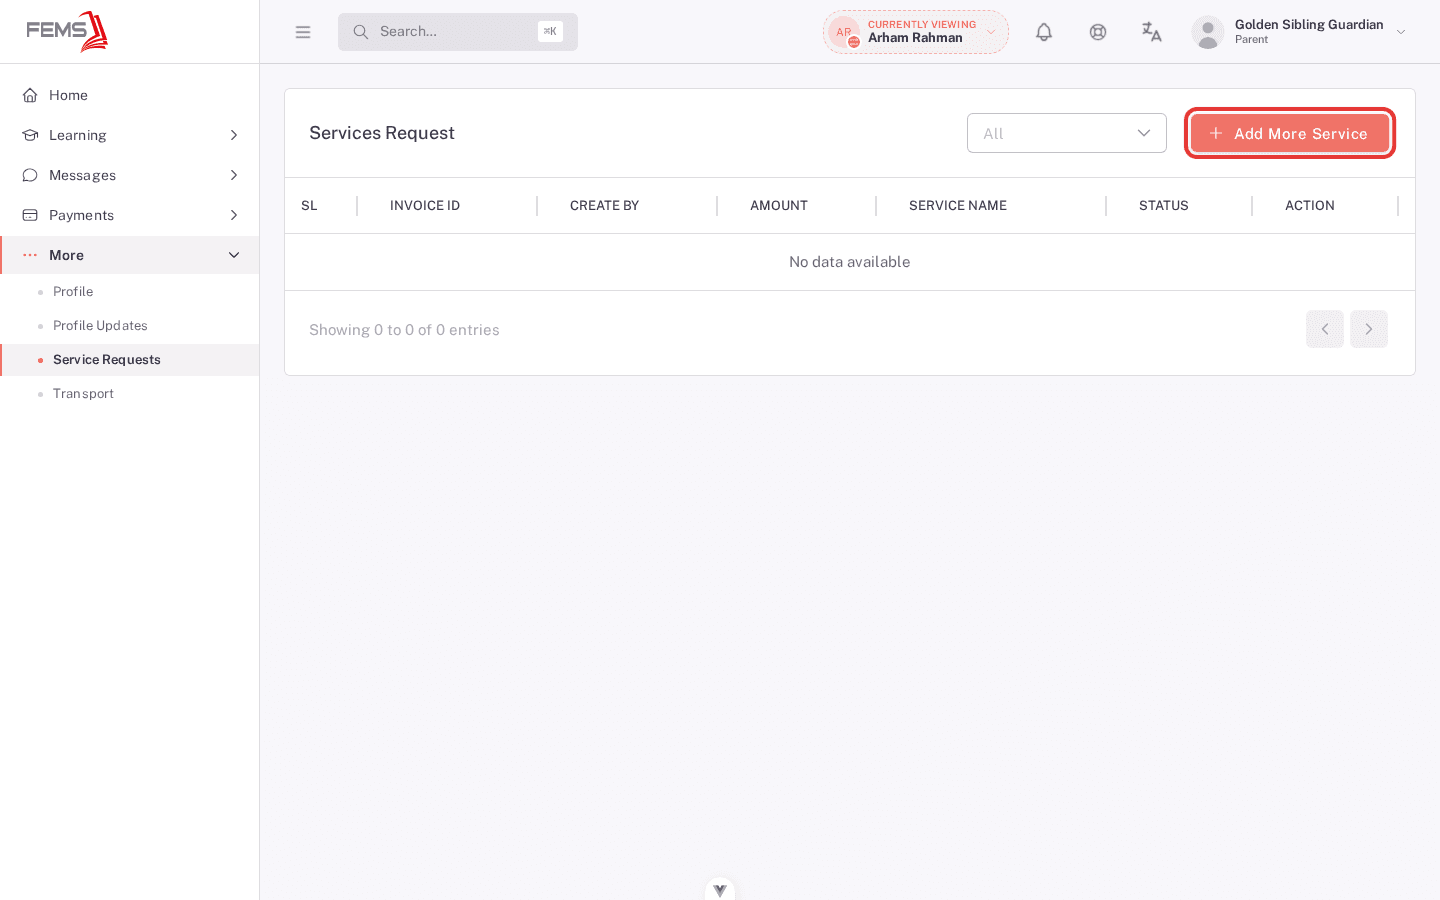Toggle the sidebar hamburger menu

coord(303,32)
